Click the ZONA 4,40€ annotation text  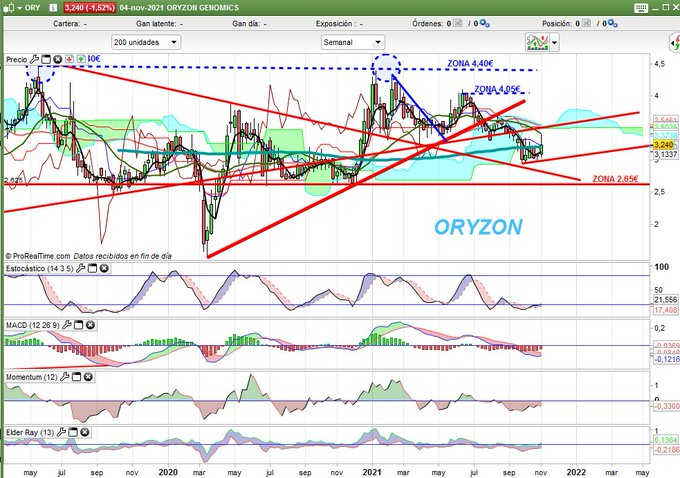(470, 63)
